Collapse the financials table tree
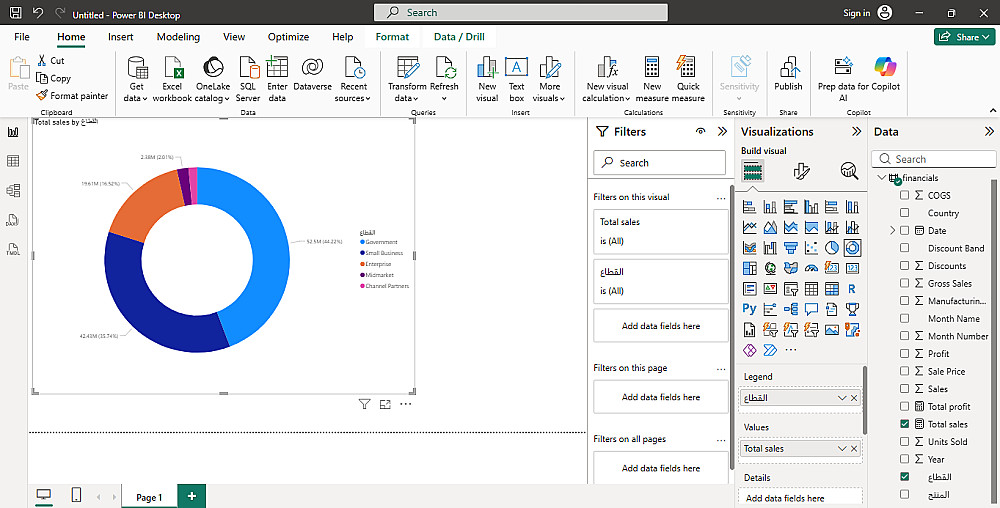This screenshot has height=508, width=1000. click(882, 178)
